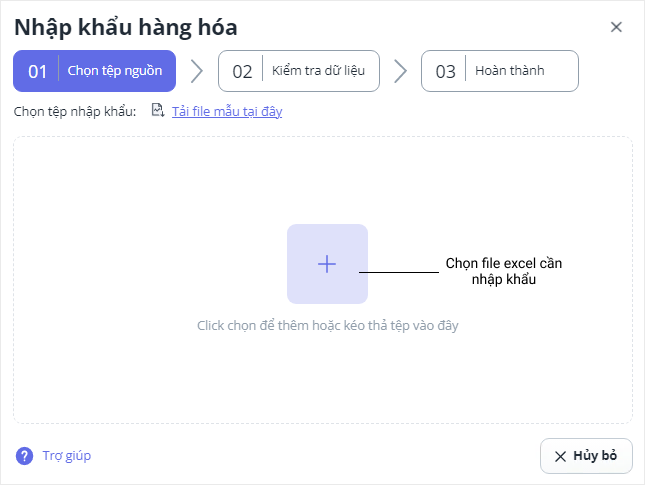
Task: Click the chevron arrow after step 01
Action: click(x=197, y=71)
